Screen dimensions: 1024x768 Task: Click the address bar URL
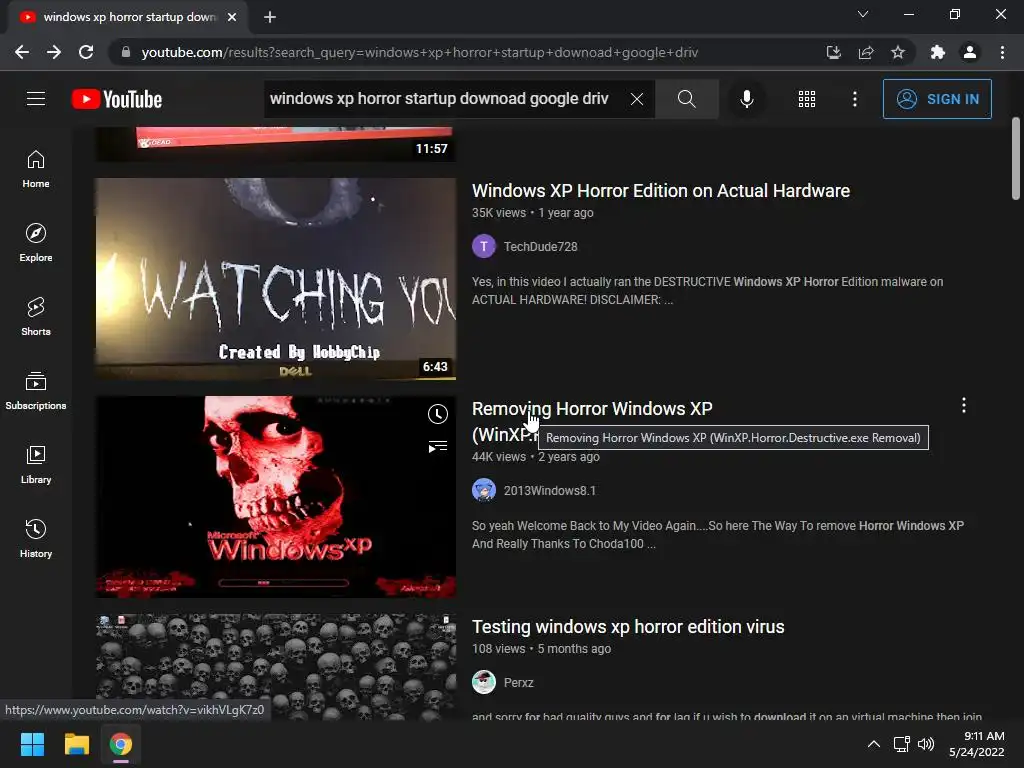(419, 52)
